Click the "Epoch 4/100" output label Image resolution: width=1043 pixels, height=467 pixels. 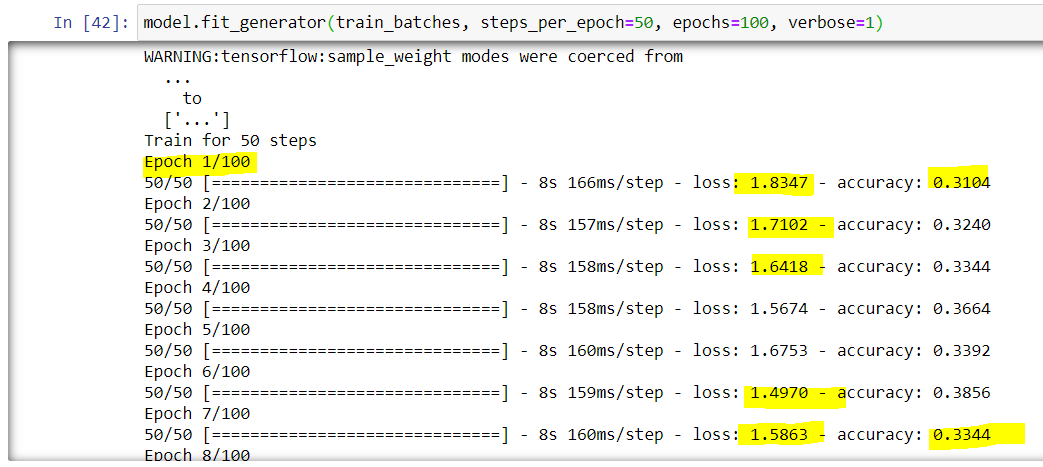[197, 287]
